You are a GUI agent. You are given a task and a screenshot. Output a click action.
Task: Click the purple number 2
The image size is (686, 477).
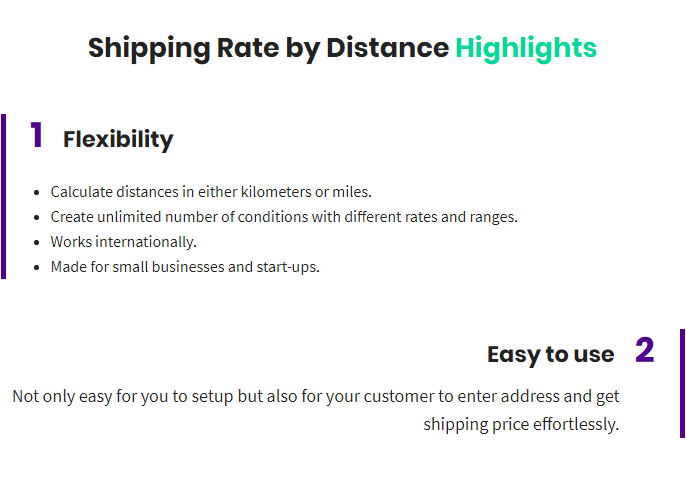pos(644,350)
